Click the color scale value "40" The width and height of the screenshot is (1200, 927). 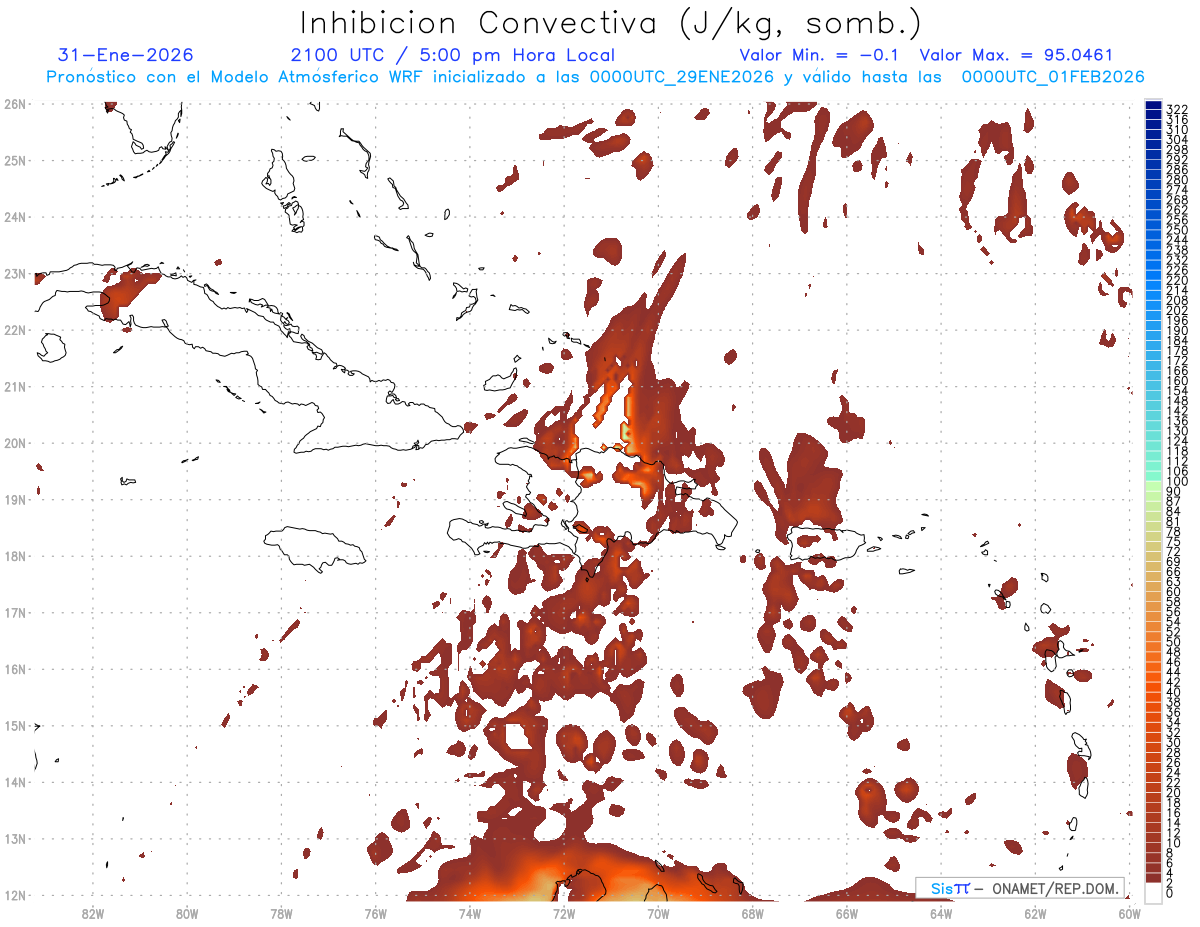[x=1174, y=692]
